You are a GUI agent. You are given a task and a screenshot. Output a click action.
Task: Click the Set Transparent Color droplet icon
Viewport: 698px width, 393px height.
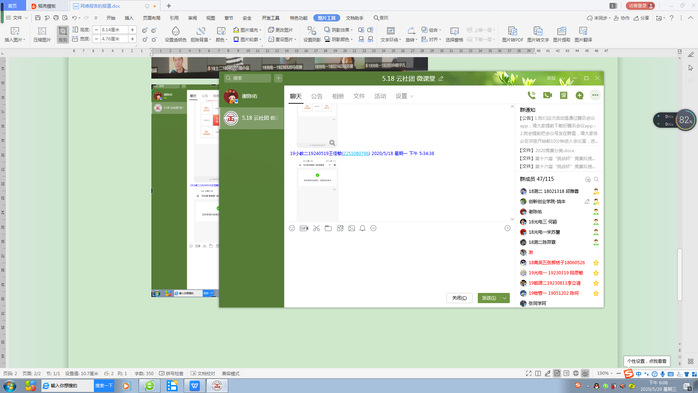(175, 34)
